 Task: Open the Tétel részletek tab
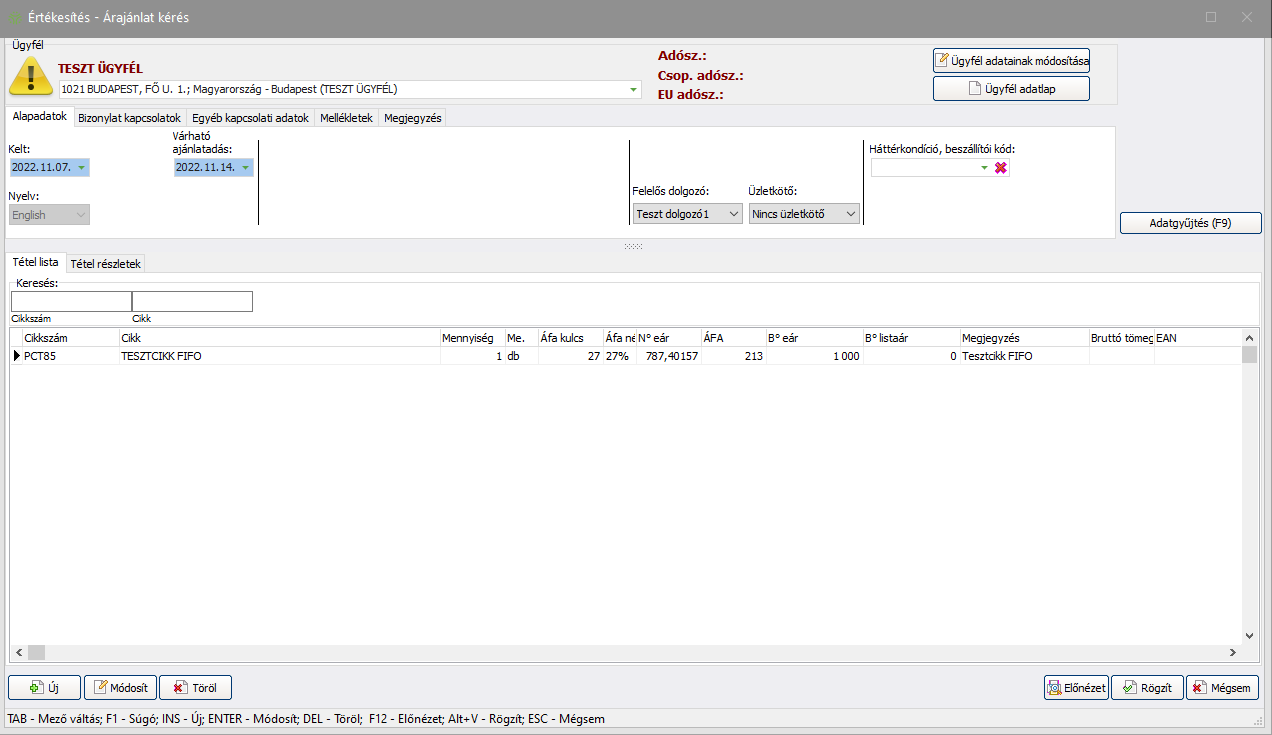(106, 263)
